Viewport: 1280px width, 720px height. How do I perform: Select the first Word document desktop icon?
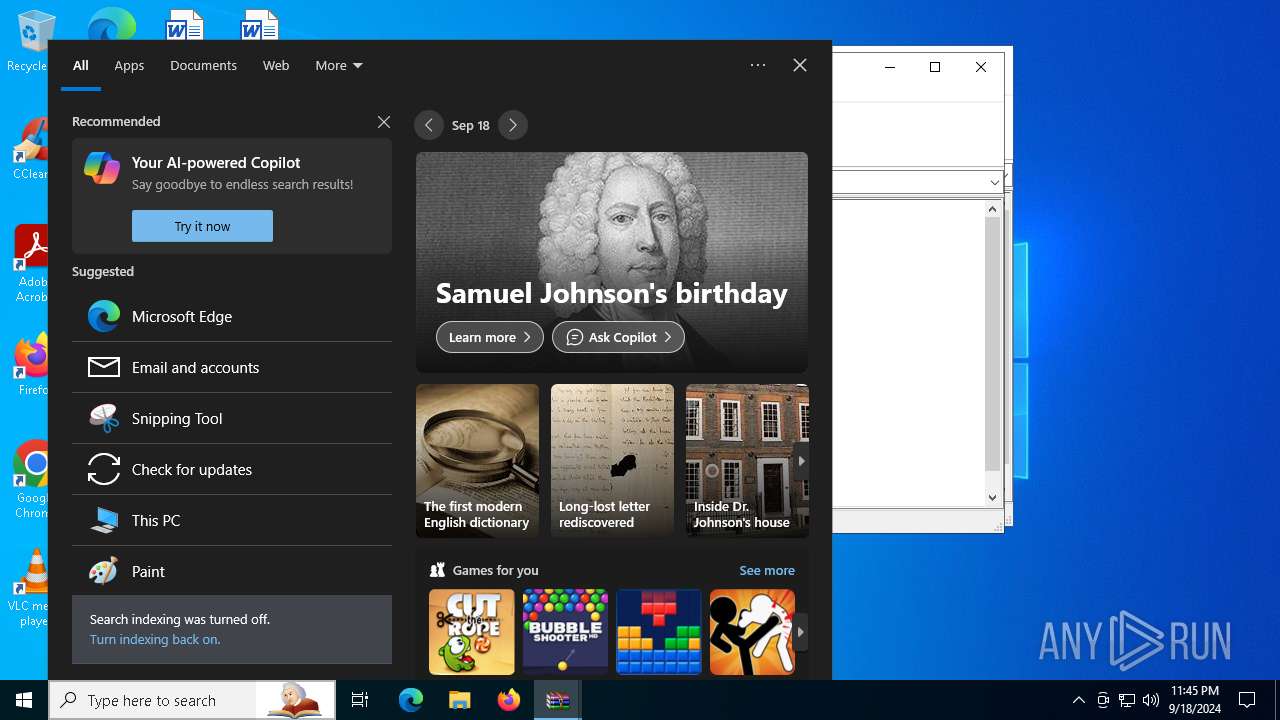tap(185, 24)
